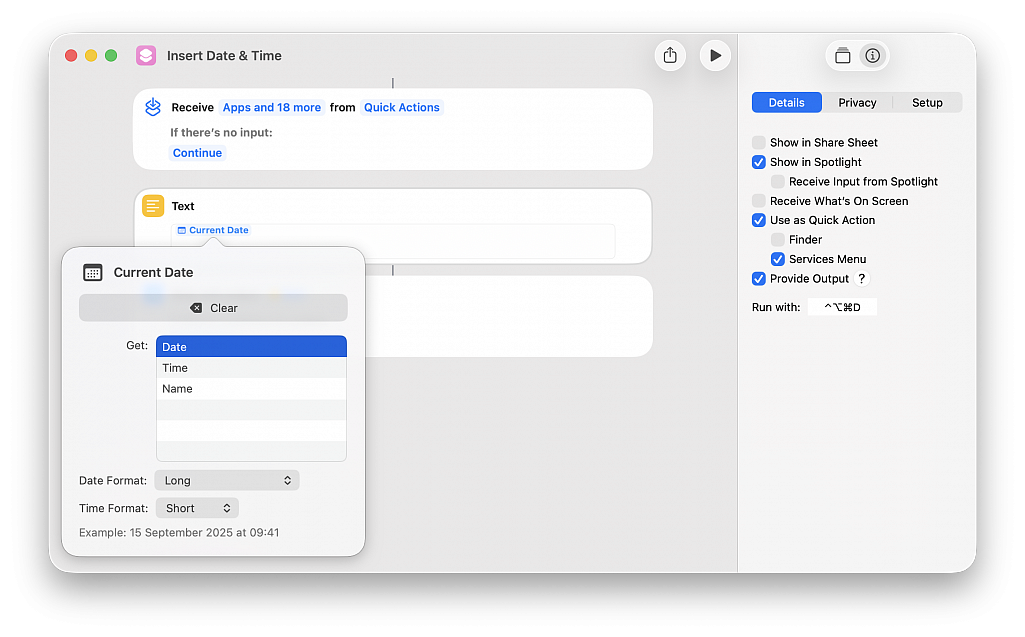This screenshot has width=1025, height=637.
Task: Open the Action Library panel icon
Action: tap(842, 56)
